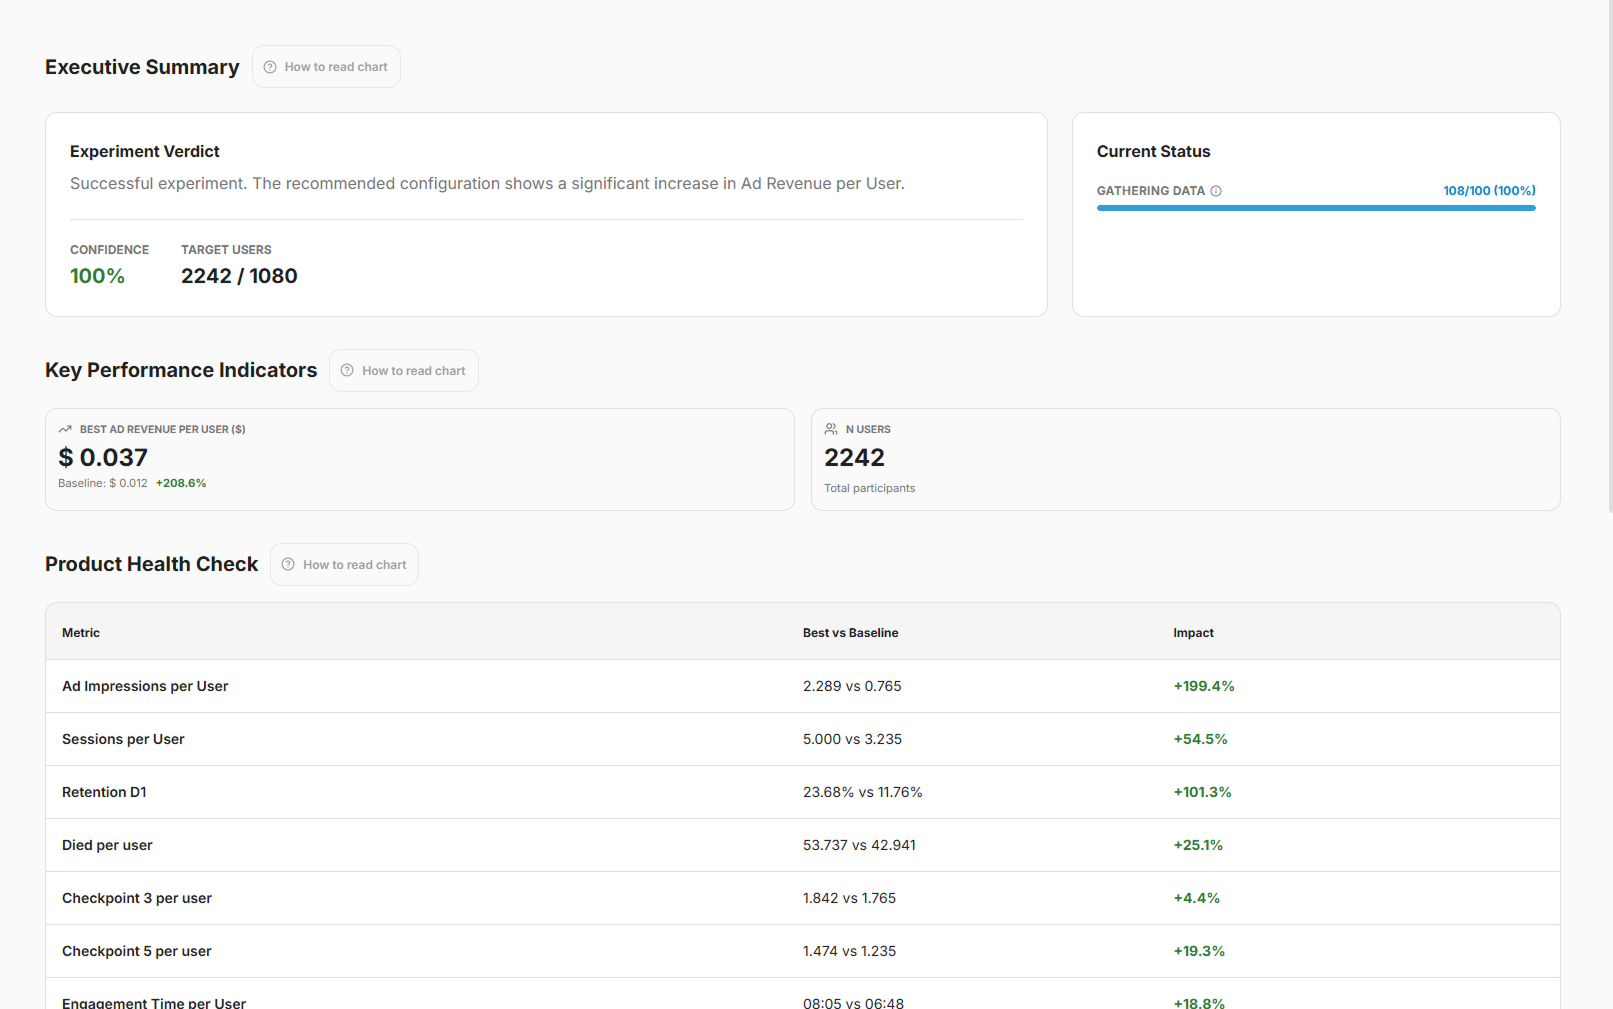Click the Best vs Baseline column header
The width and height of the screenshot is (1613, 1009).
click(850, 633)
